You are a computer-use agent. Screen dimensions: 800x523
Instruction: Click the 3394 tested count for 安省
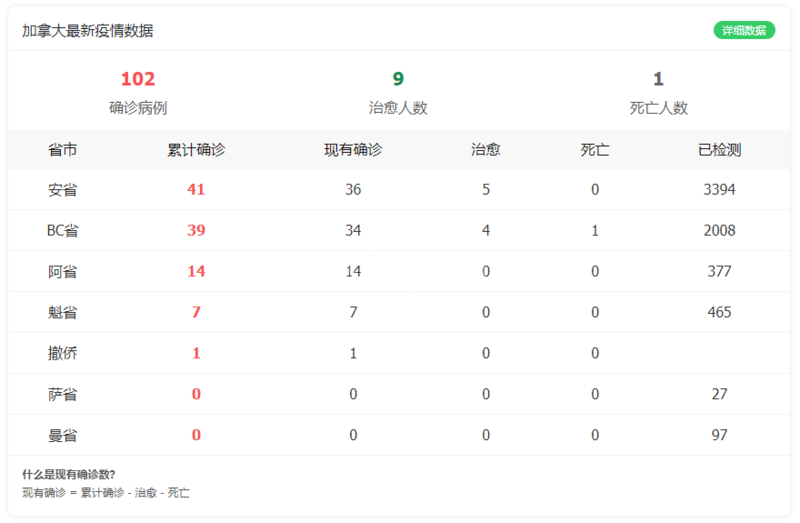[x=719, y=190]
